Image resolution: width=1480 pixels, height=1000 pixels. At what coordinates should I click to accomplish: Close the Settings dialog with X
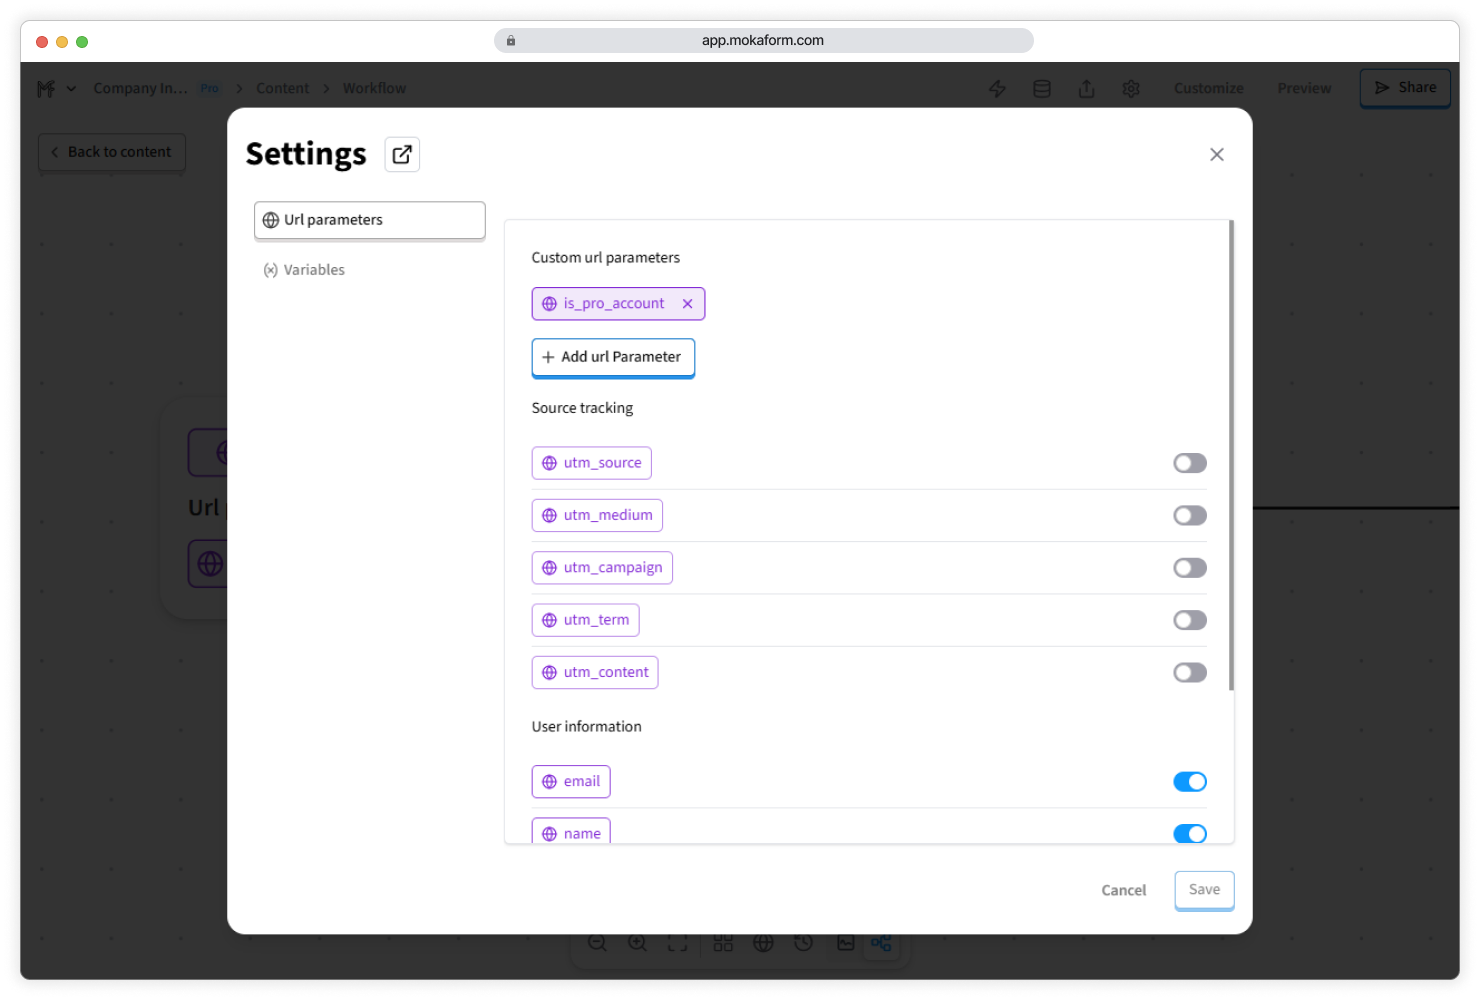[x=1216, y=154]
